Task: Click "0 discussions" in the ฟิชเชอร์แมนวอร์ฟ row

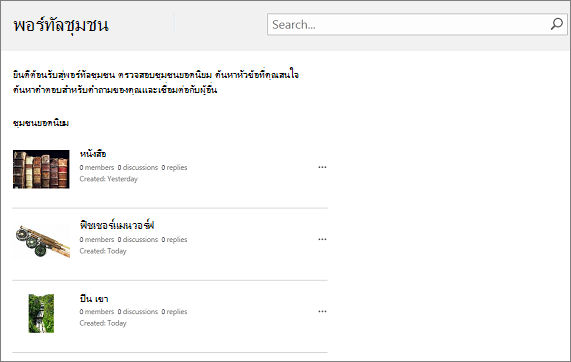Action: tap(138, 240)
